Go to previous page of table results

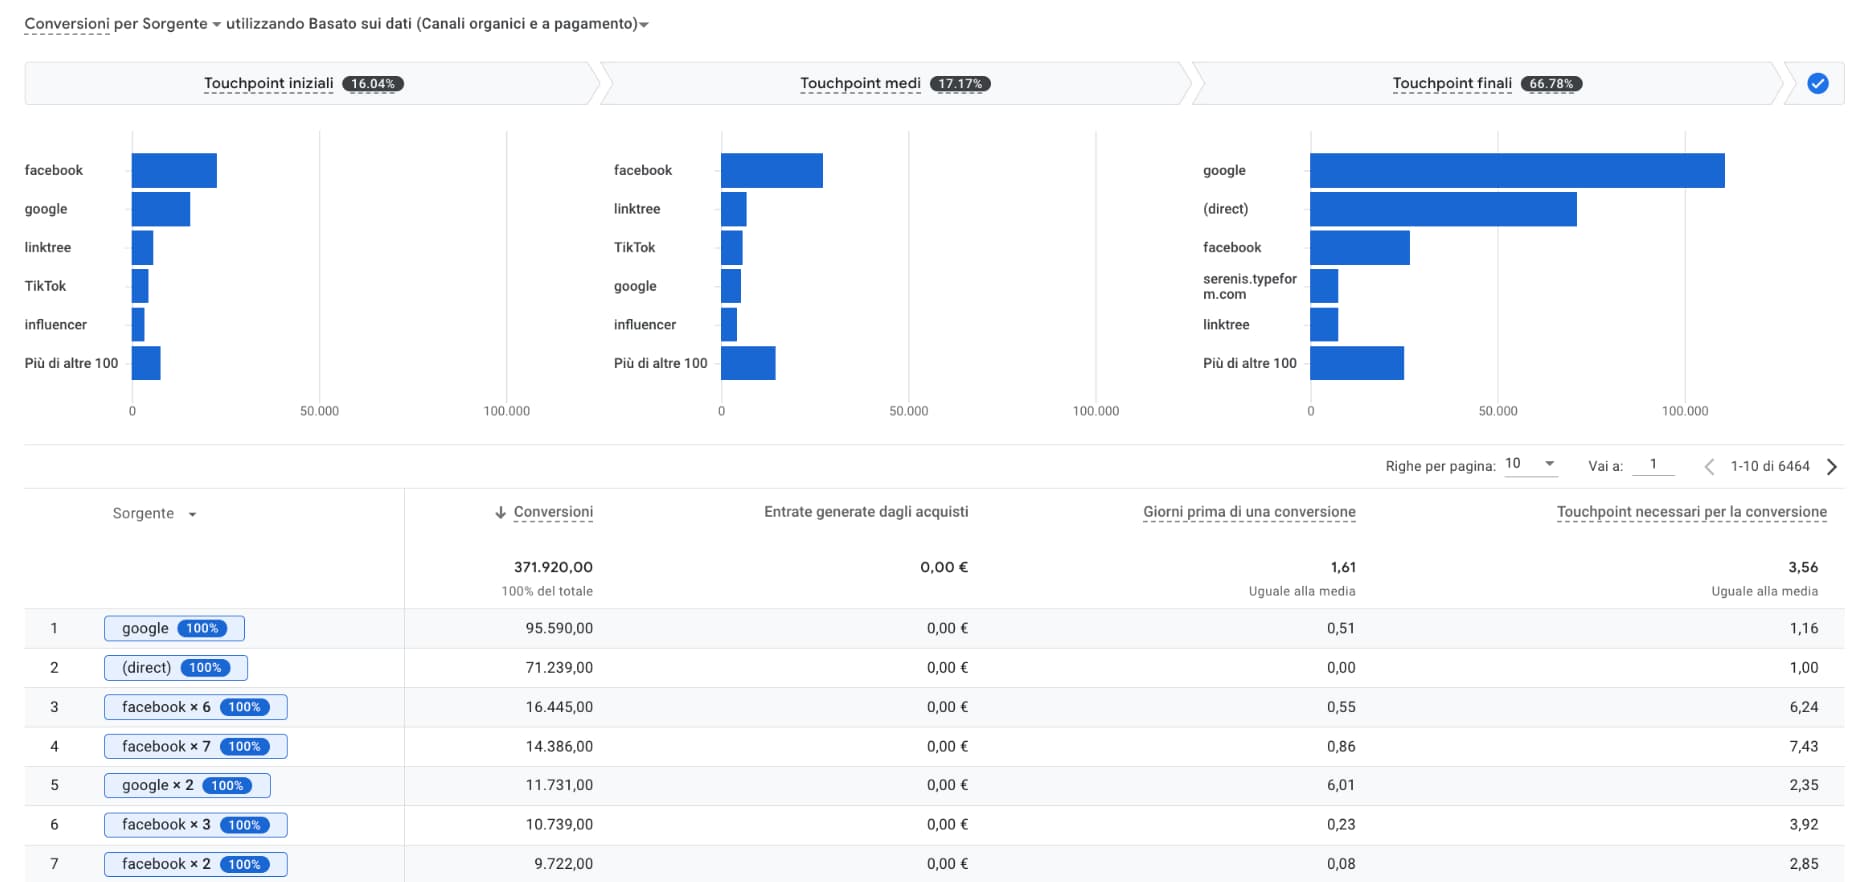click(x=1709, y=467)
